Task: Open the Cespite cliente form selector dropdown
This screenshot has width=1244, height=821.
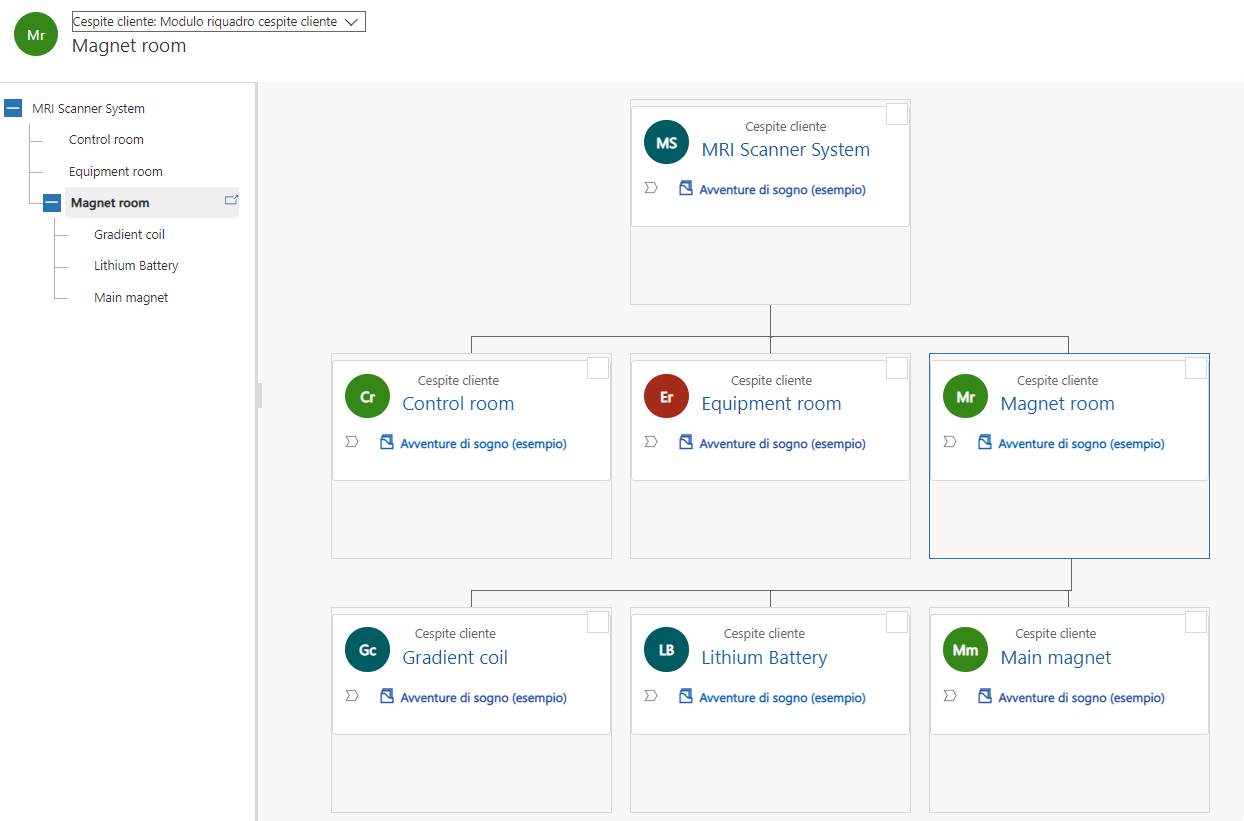Action: coord(218,22)
